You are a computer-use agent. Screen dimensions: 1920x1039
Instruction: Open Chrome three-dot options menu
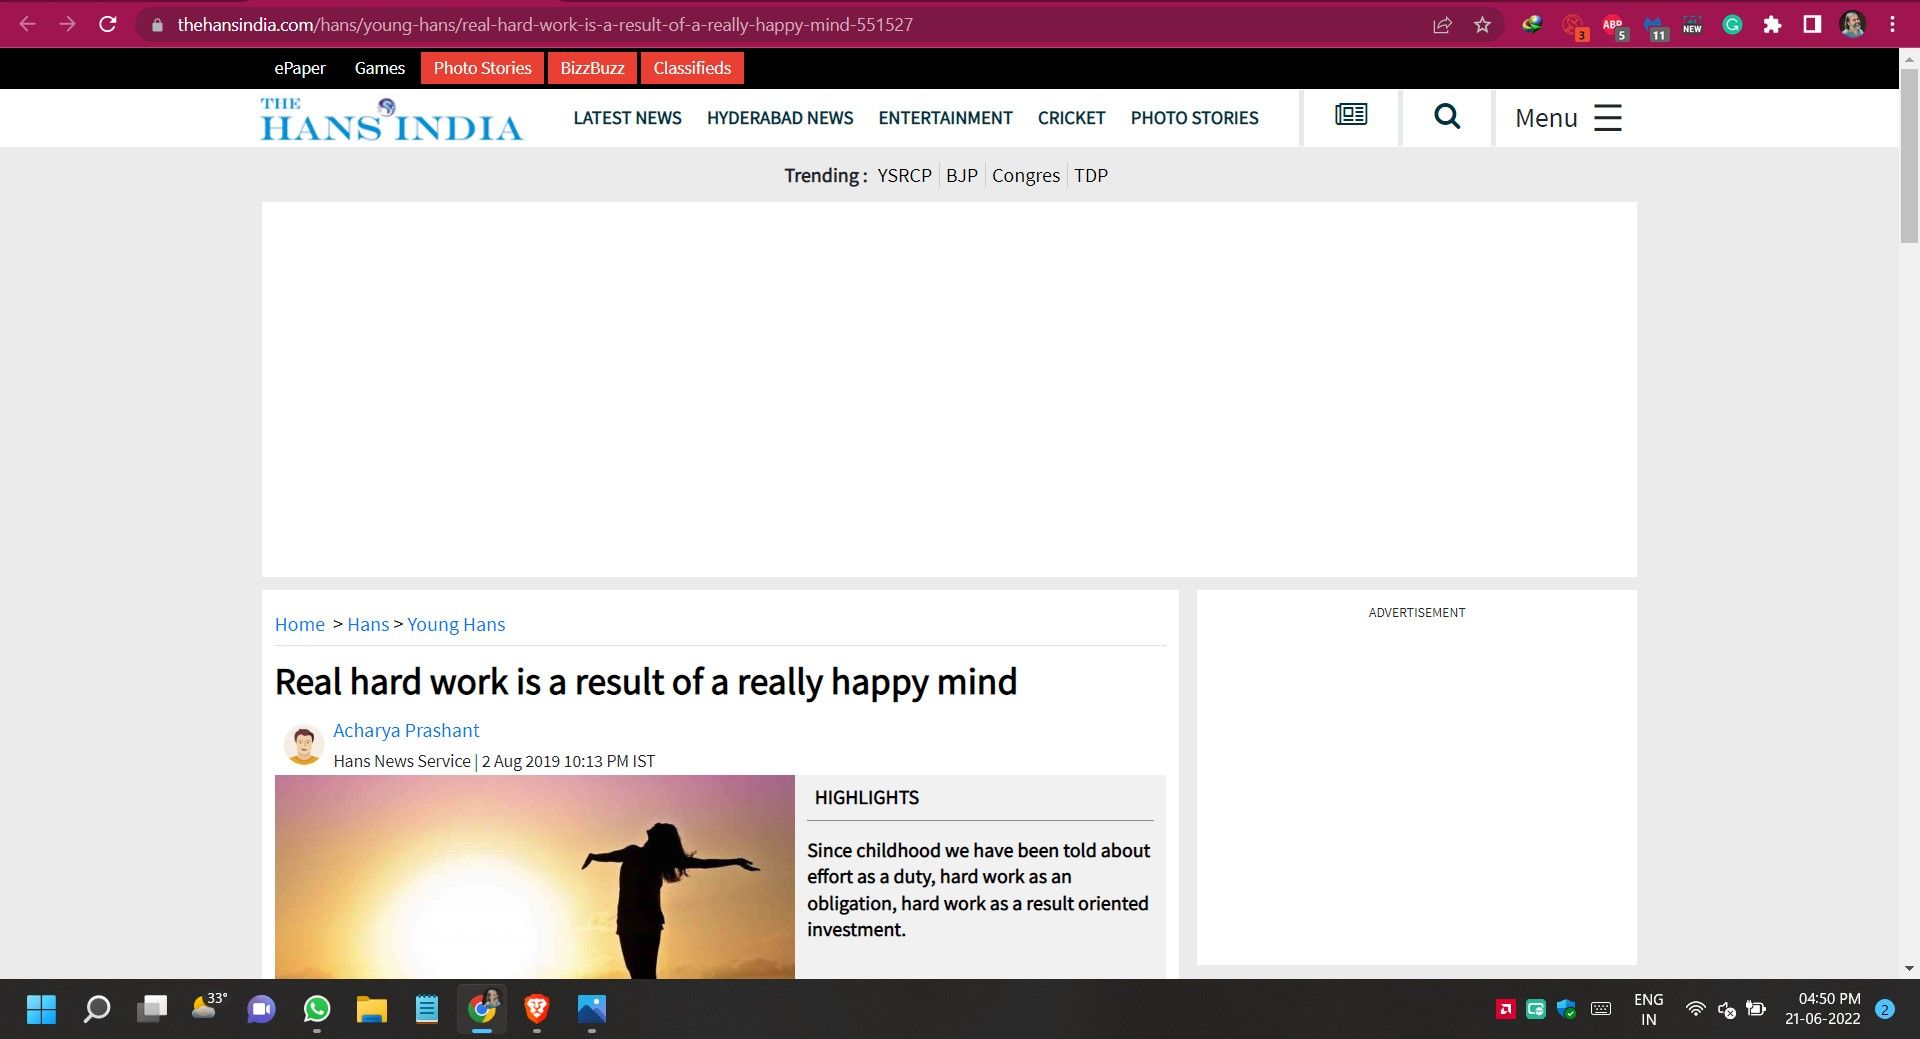coord(1892,25)
